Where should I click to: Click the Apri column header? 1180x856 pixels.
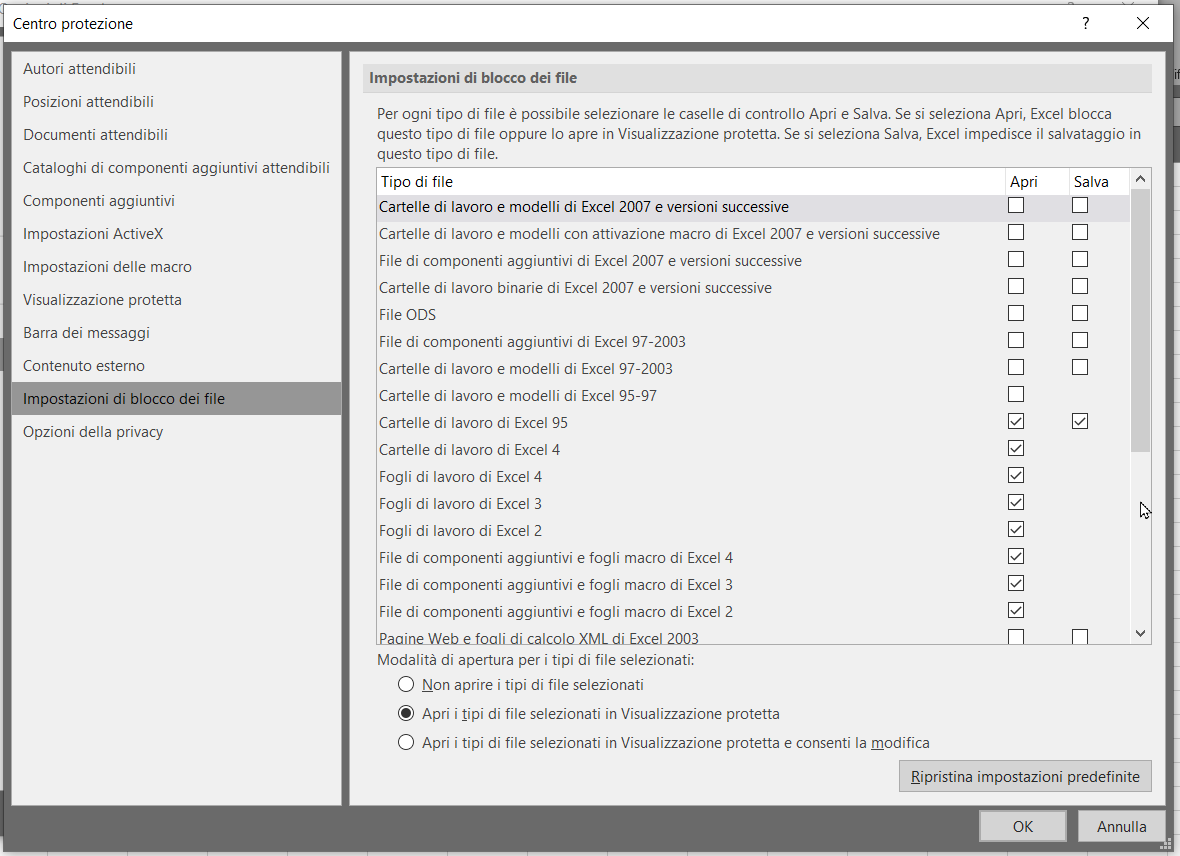pos(1037,181)
